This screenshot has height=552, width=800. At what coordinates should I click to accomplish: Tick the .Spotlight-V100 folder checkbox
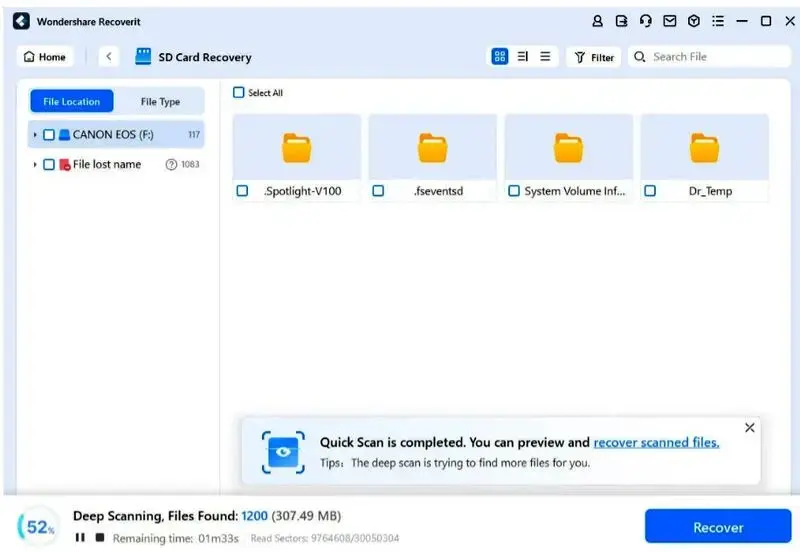(242, 191)
